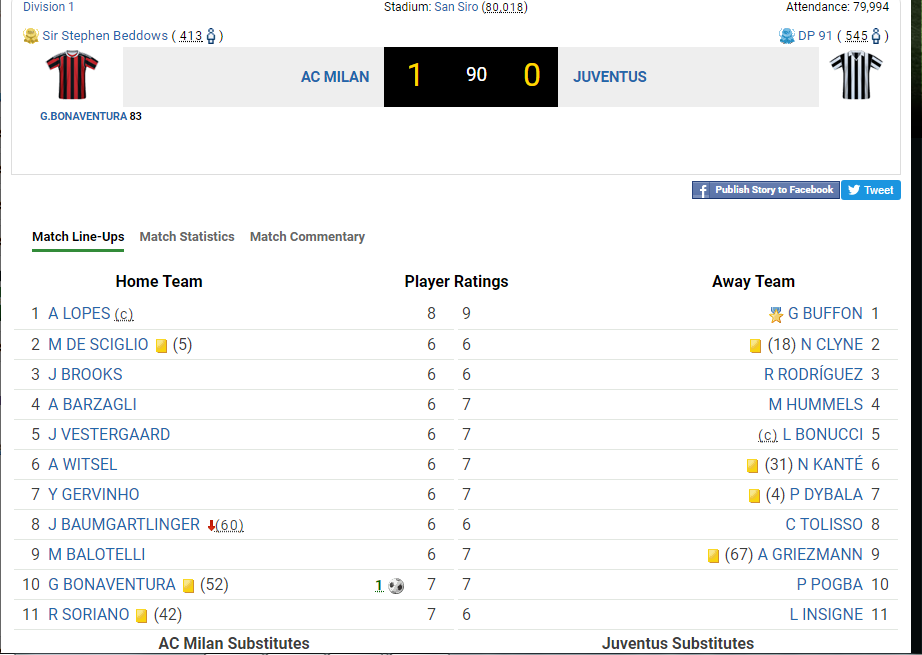Click the G.BONAVENTURA scorer link under the score
Viewport: 922px width, 655px height.
83,116
